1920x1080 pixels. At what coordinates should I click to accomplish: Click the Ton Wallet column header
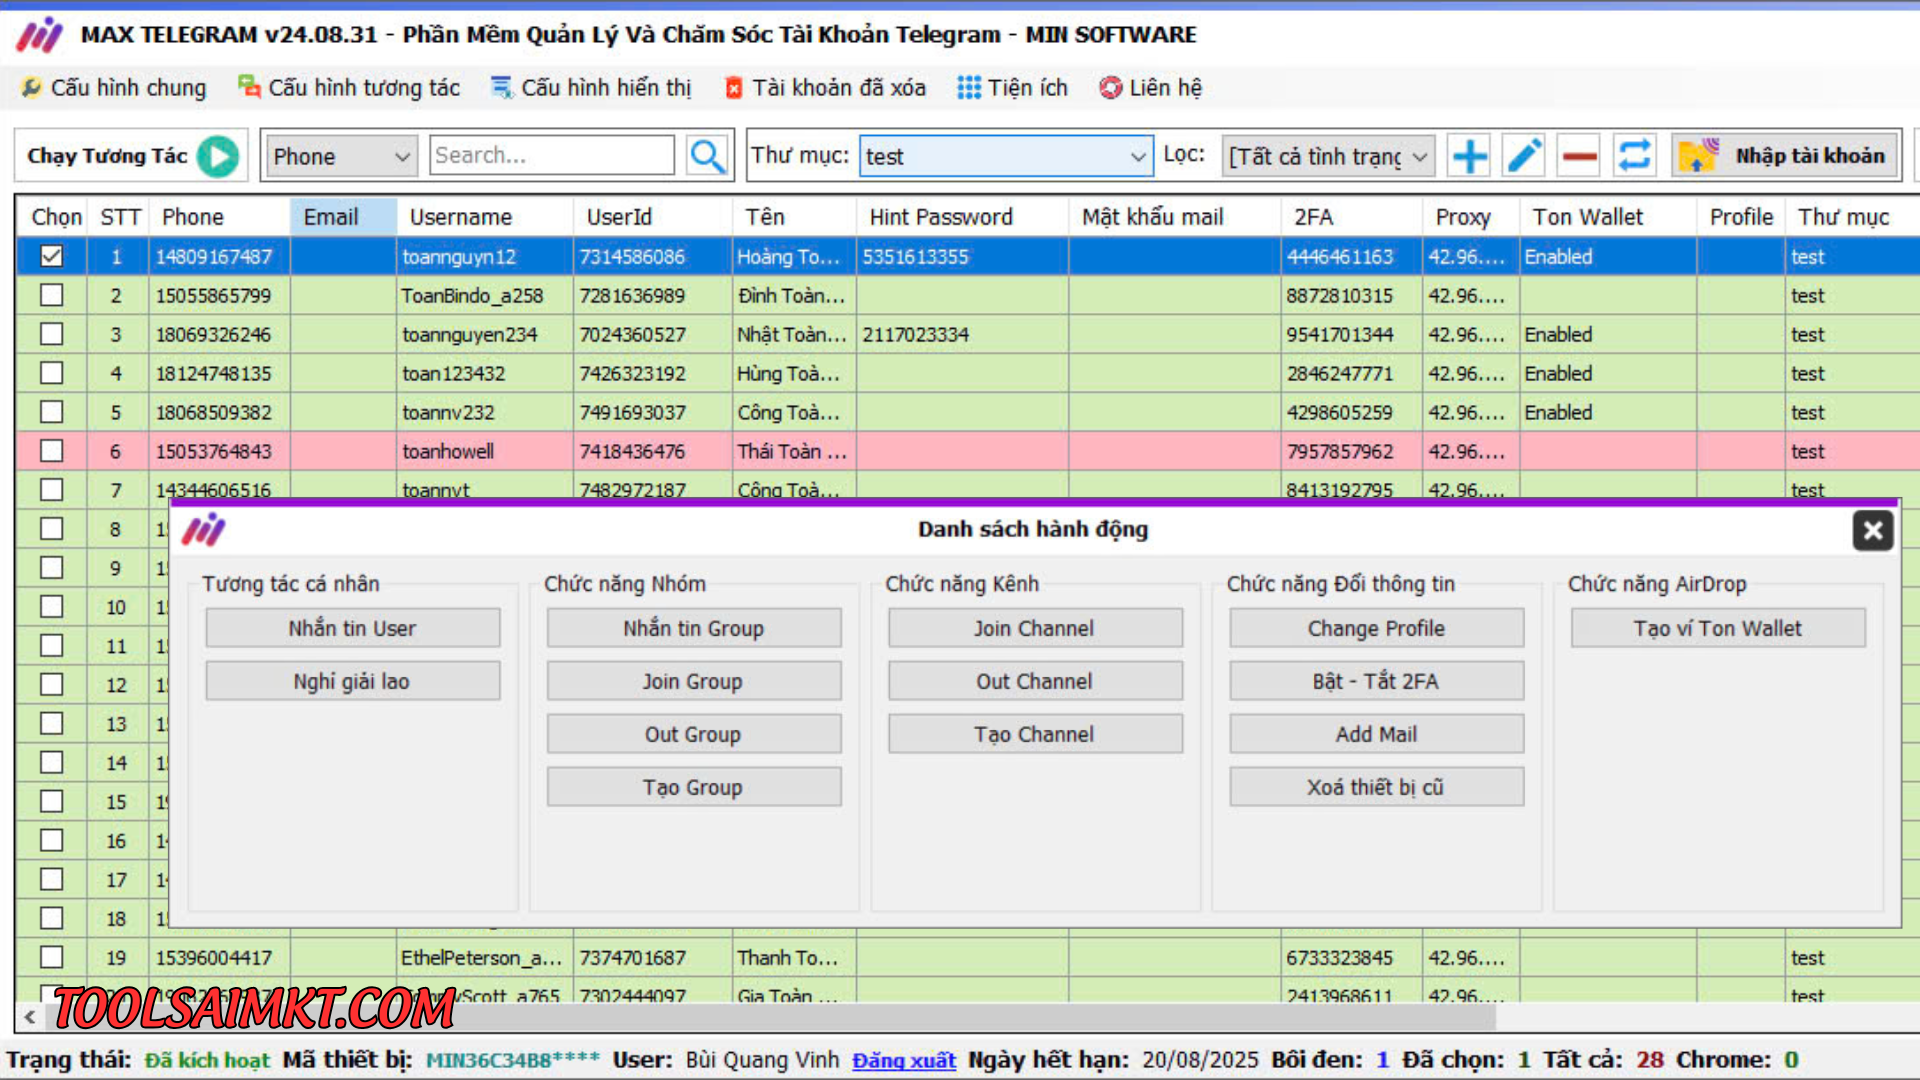click(x=1608, y=217)
